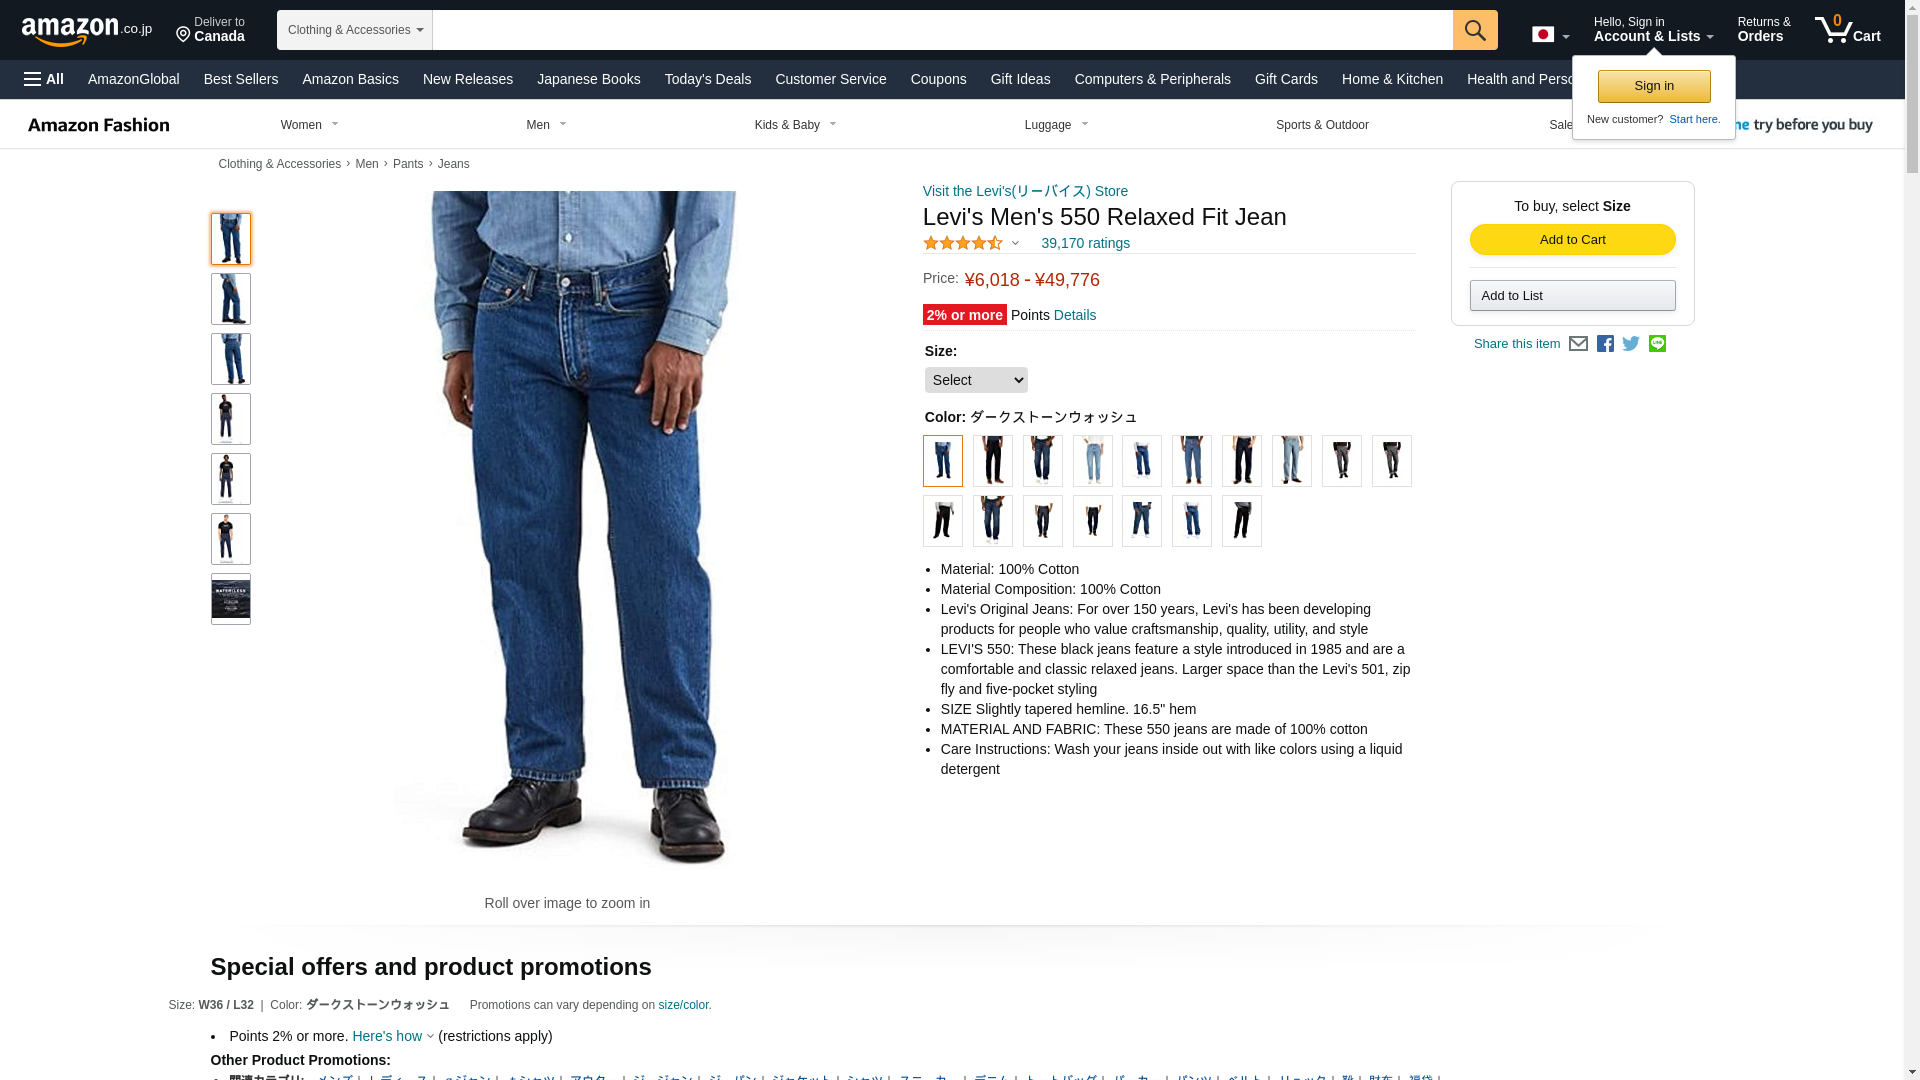Go to Amazon.co.jp home logo

click(x=87, y=31)
